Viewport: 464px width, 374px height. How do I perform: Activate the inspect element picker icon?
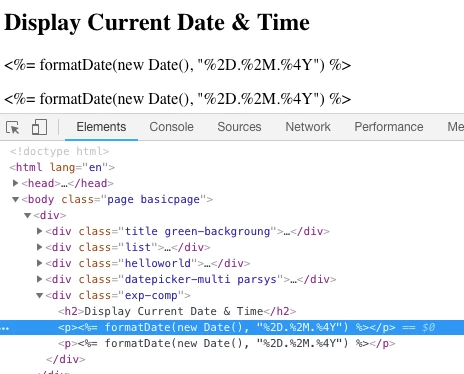[x=13, y=127]
